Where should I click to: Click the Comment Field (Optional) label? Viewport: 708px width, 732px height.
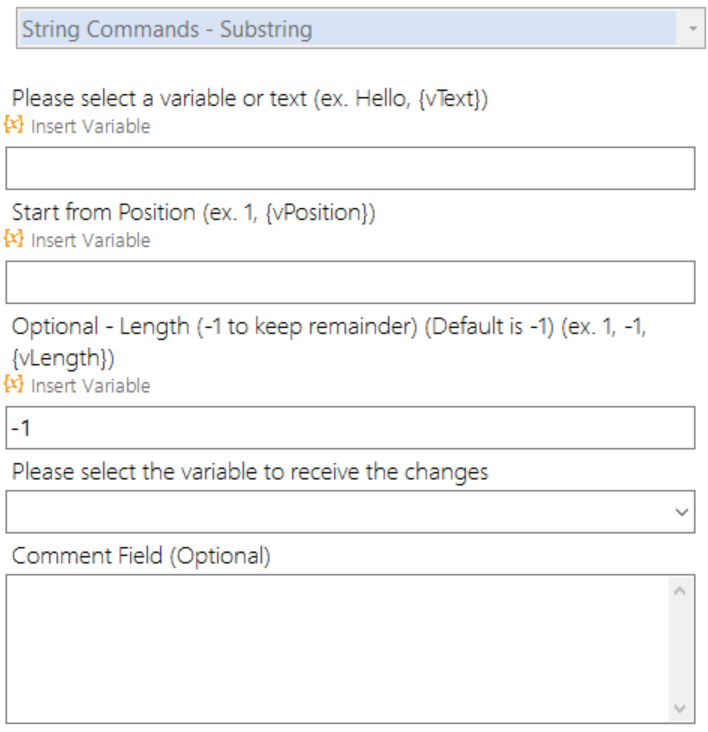coord(141,556)
